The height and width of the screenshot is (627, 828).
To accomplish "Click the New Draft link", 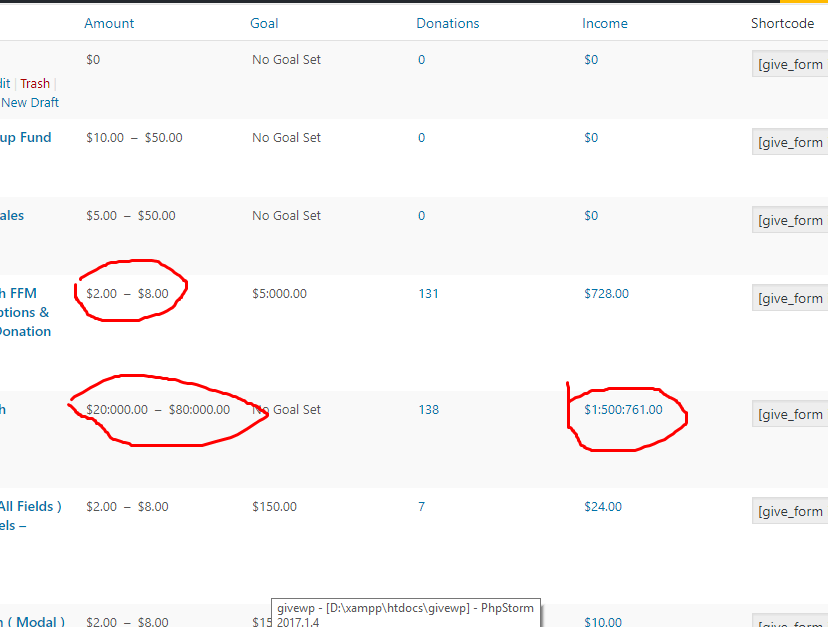I will coord(30,102).
